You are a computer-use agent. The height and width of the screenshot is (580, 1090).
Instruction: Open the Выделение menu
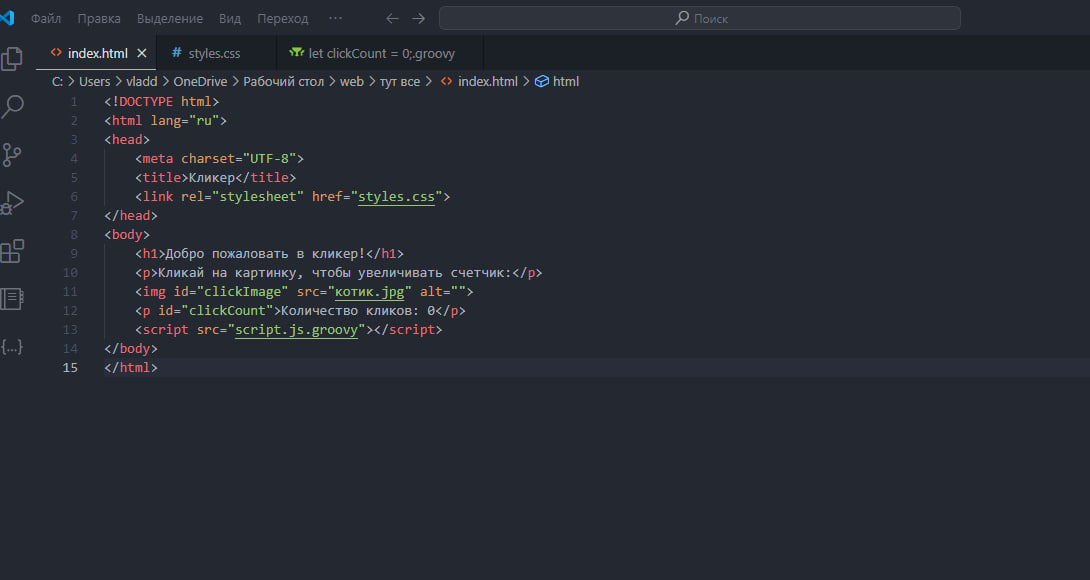[170, 19]
